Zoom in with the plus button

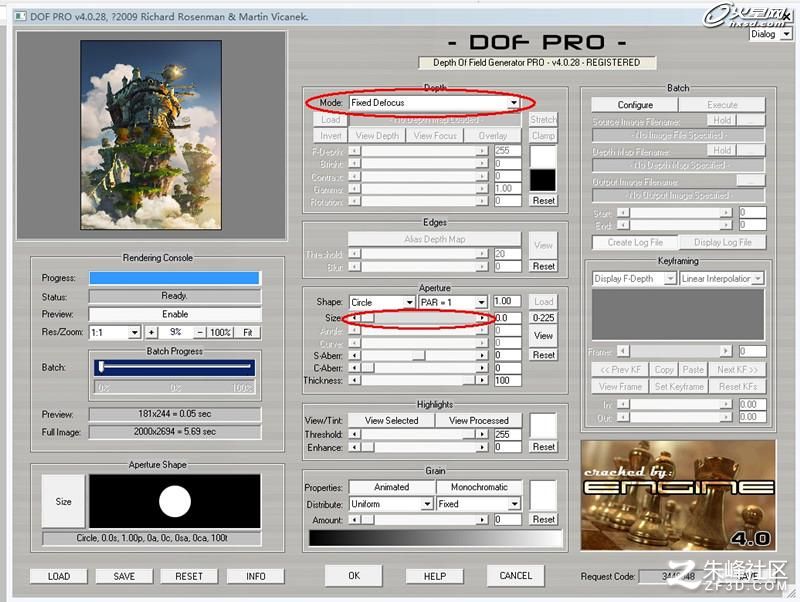pyautogui.click(x=152, y=333)
